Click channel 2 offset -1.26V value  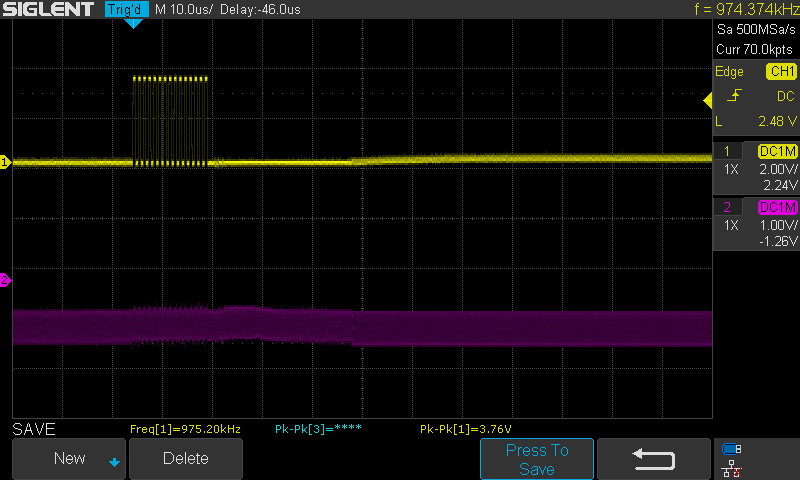(778, 241)
